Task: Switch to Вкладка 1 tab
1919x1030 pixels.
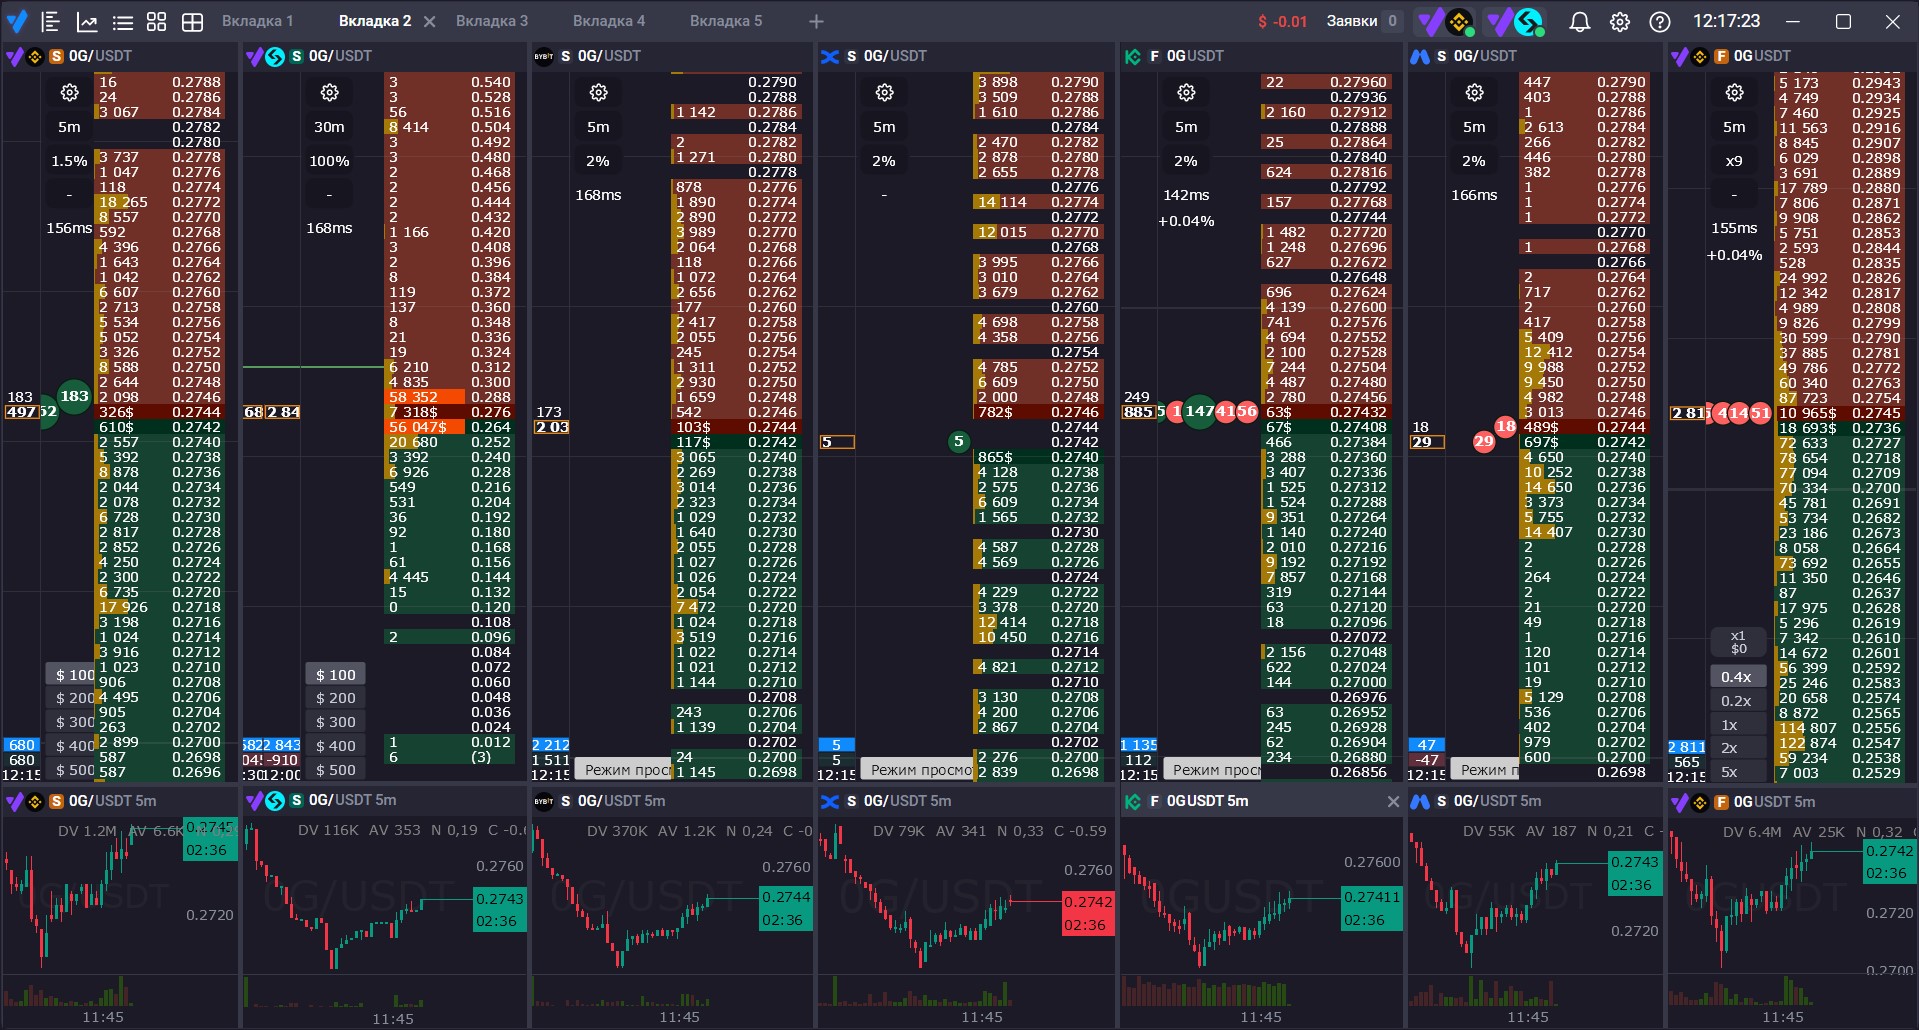Action: 257,21
